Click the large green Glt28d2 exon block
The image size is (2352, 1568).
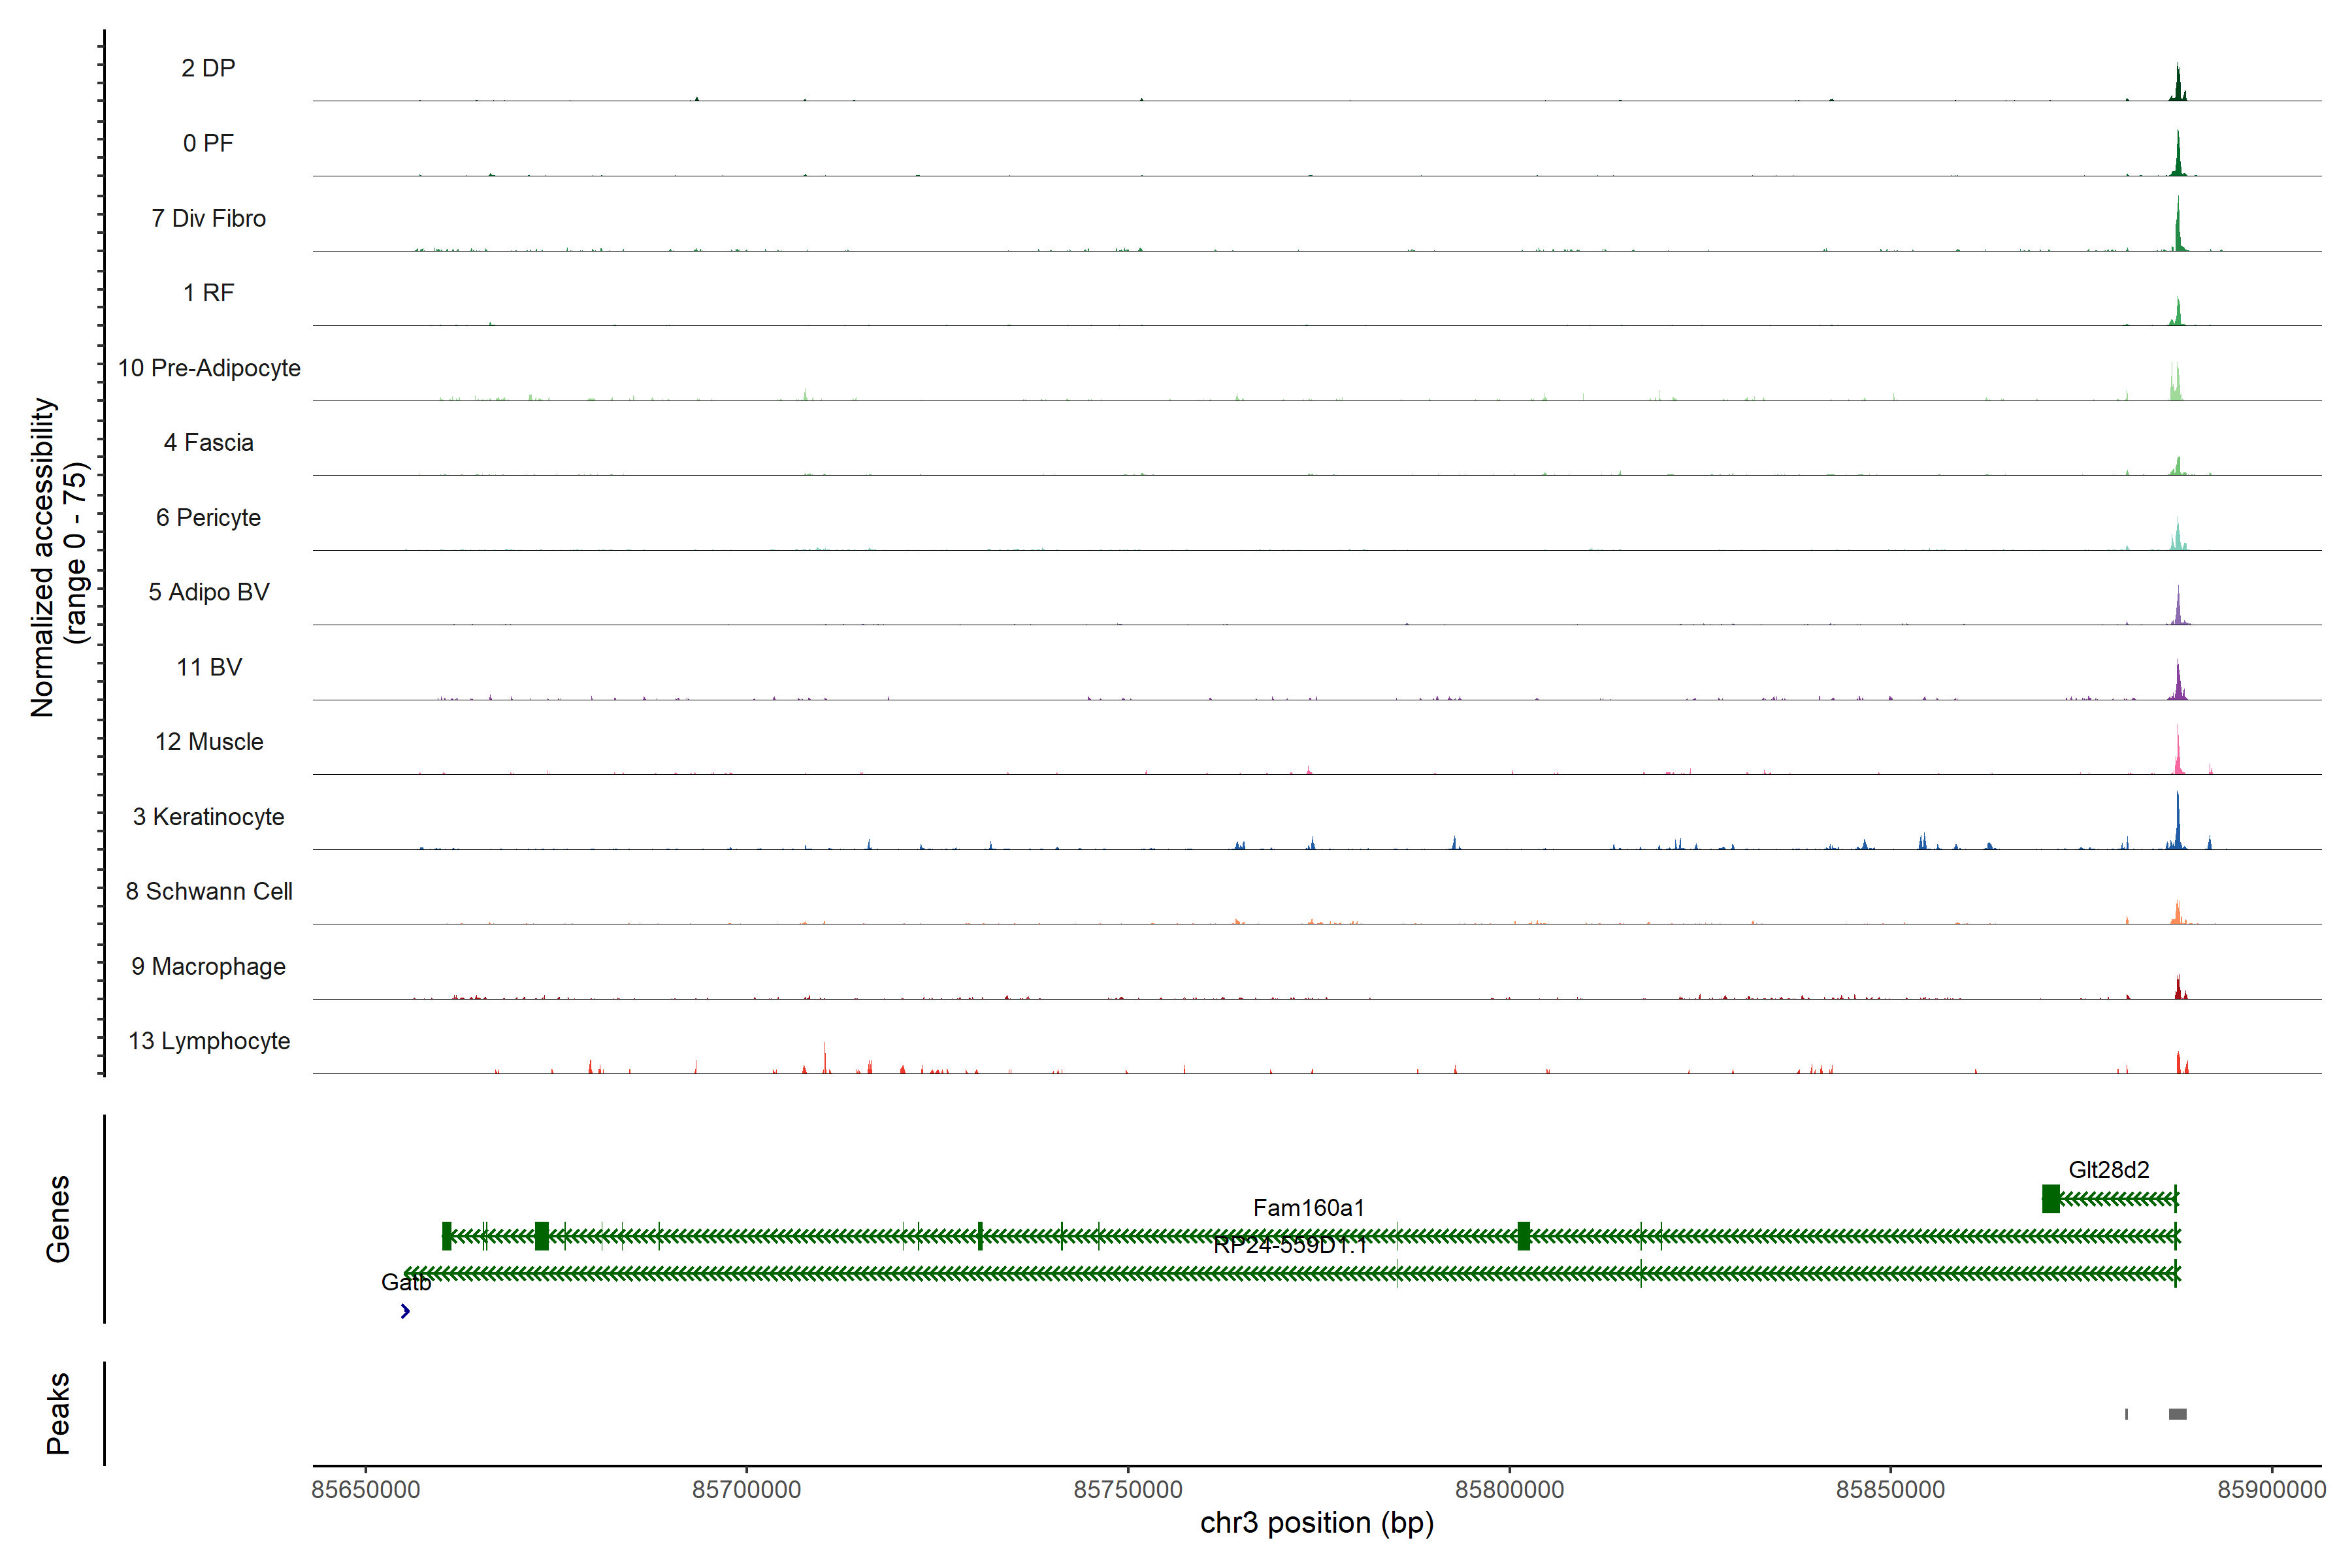tap(2051, 1198)
